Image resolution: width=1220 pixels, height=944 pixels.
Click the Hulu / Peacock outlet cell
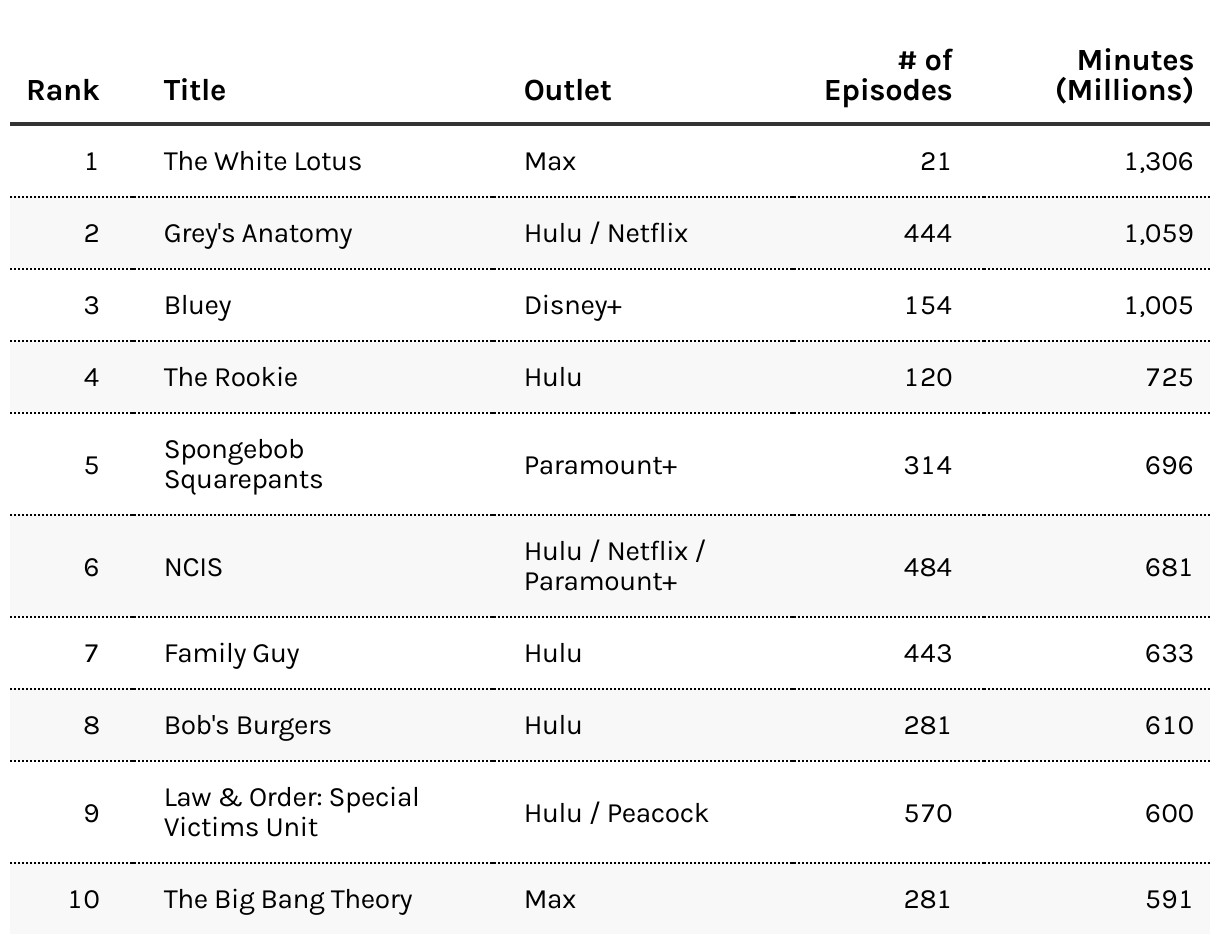(x=616, y=813)
